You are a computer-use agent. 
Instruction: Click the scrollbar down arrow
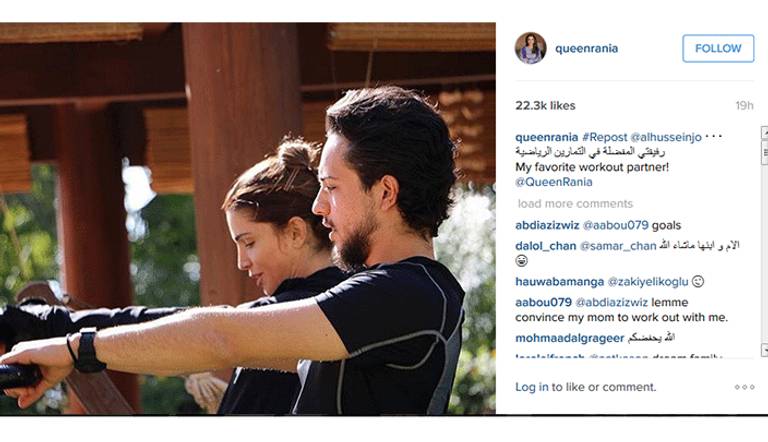[x=764, y=350]
